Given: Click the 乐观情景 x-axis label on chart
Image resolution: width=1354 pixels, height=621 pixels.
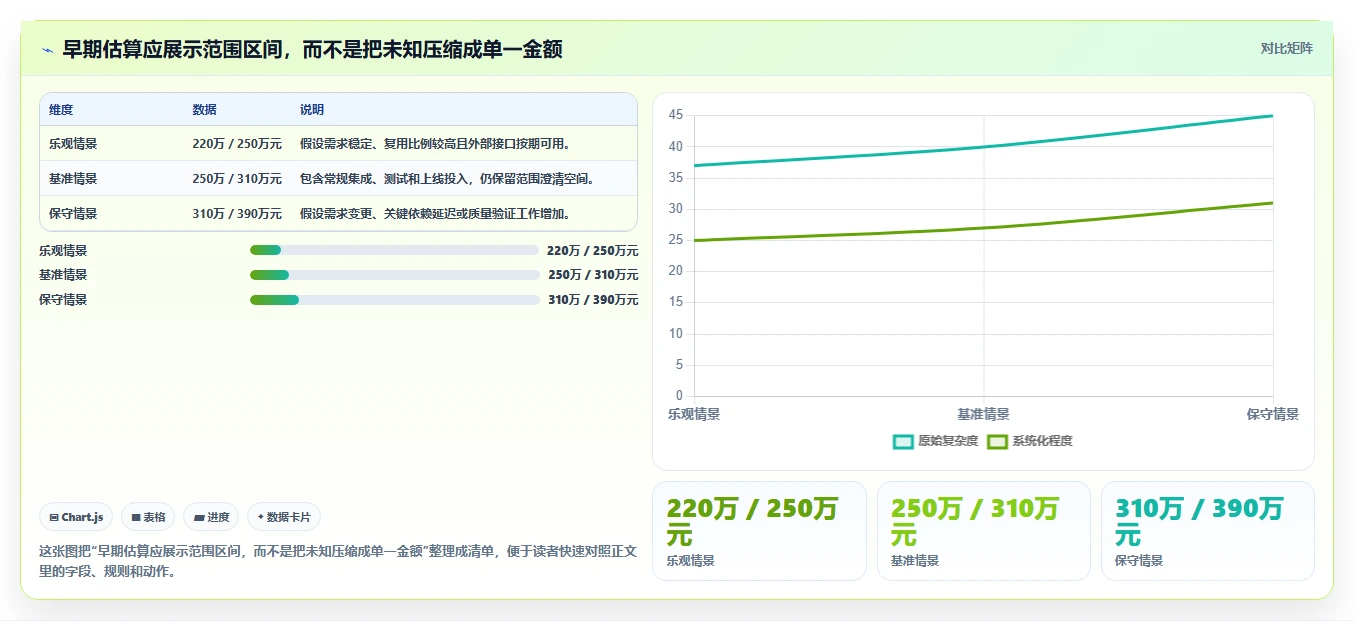Looking at the screenshot, I should coord(694,414).
